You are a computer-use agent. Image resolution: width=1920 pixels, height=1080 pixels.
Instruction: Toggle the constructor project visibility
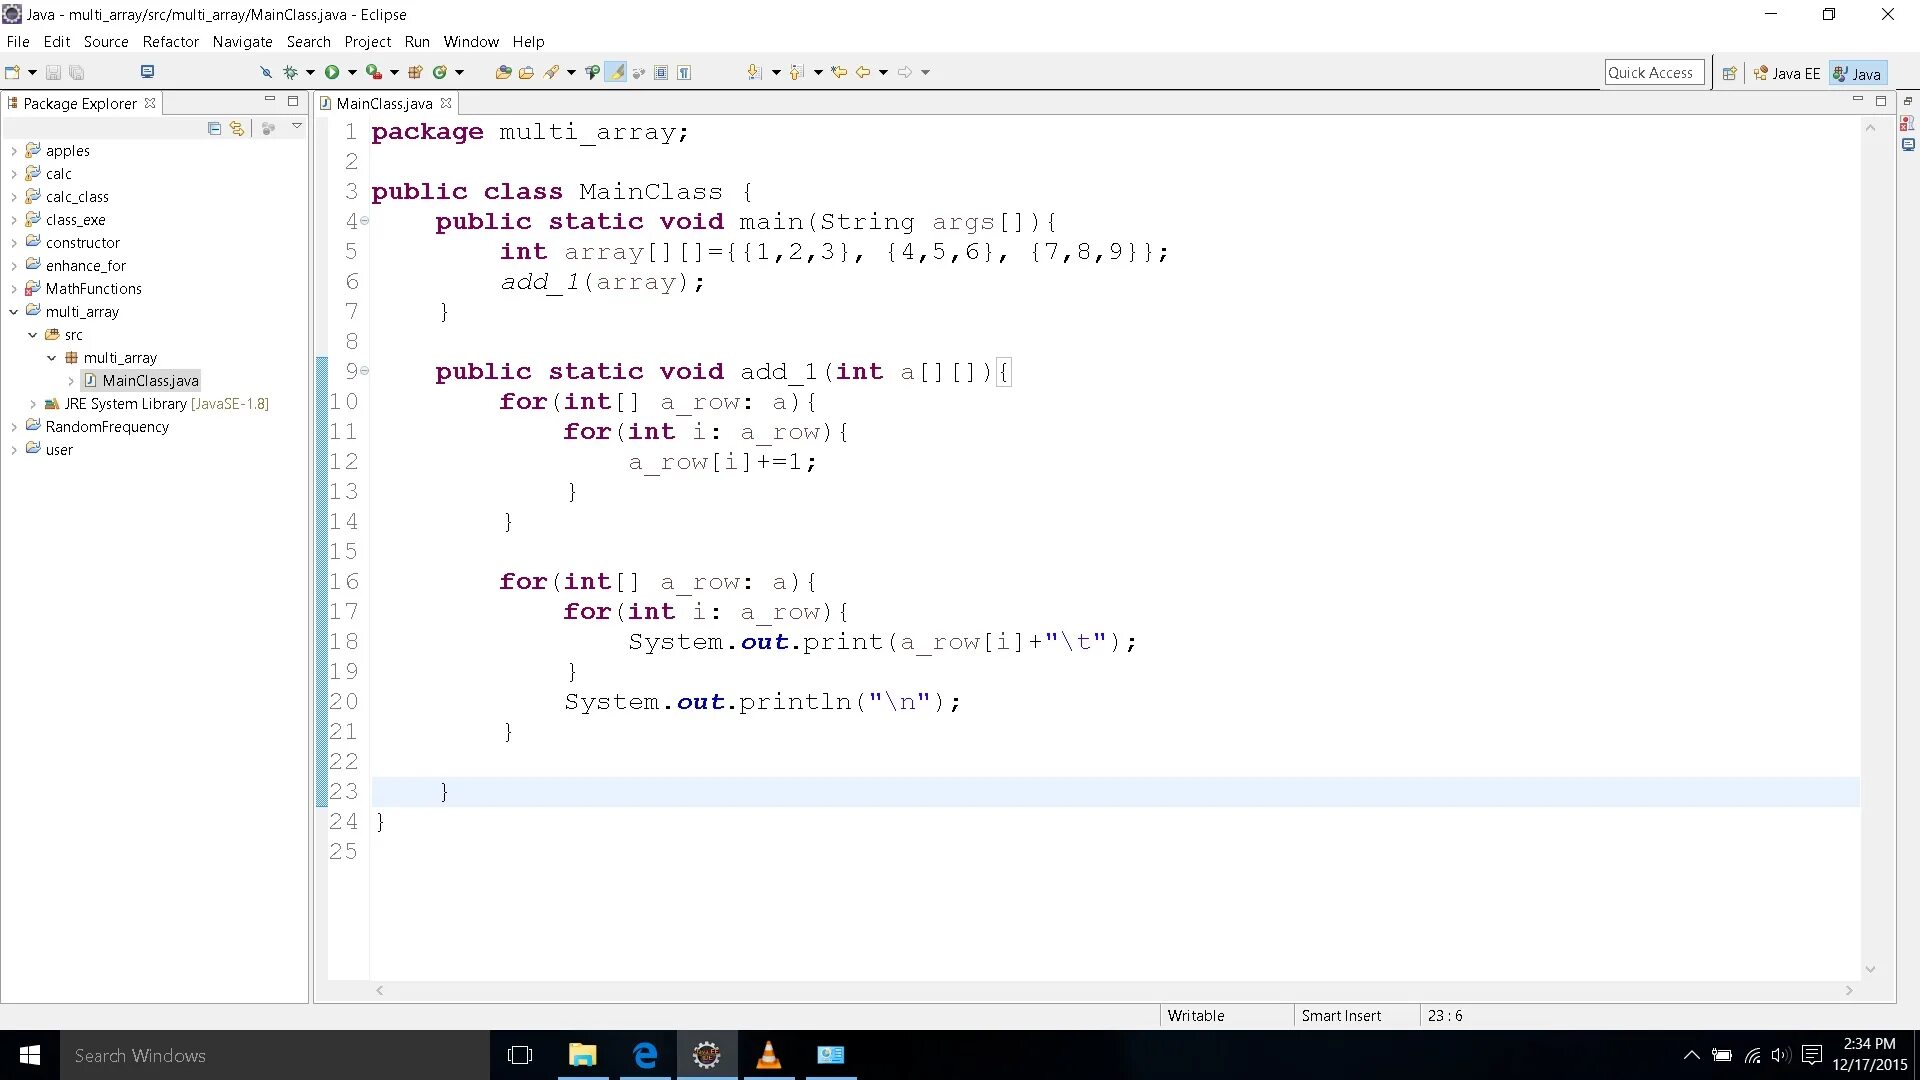[13, 243]
